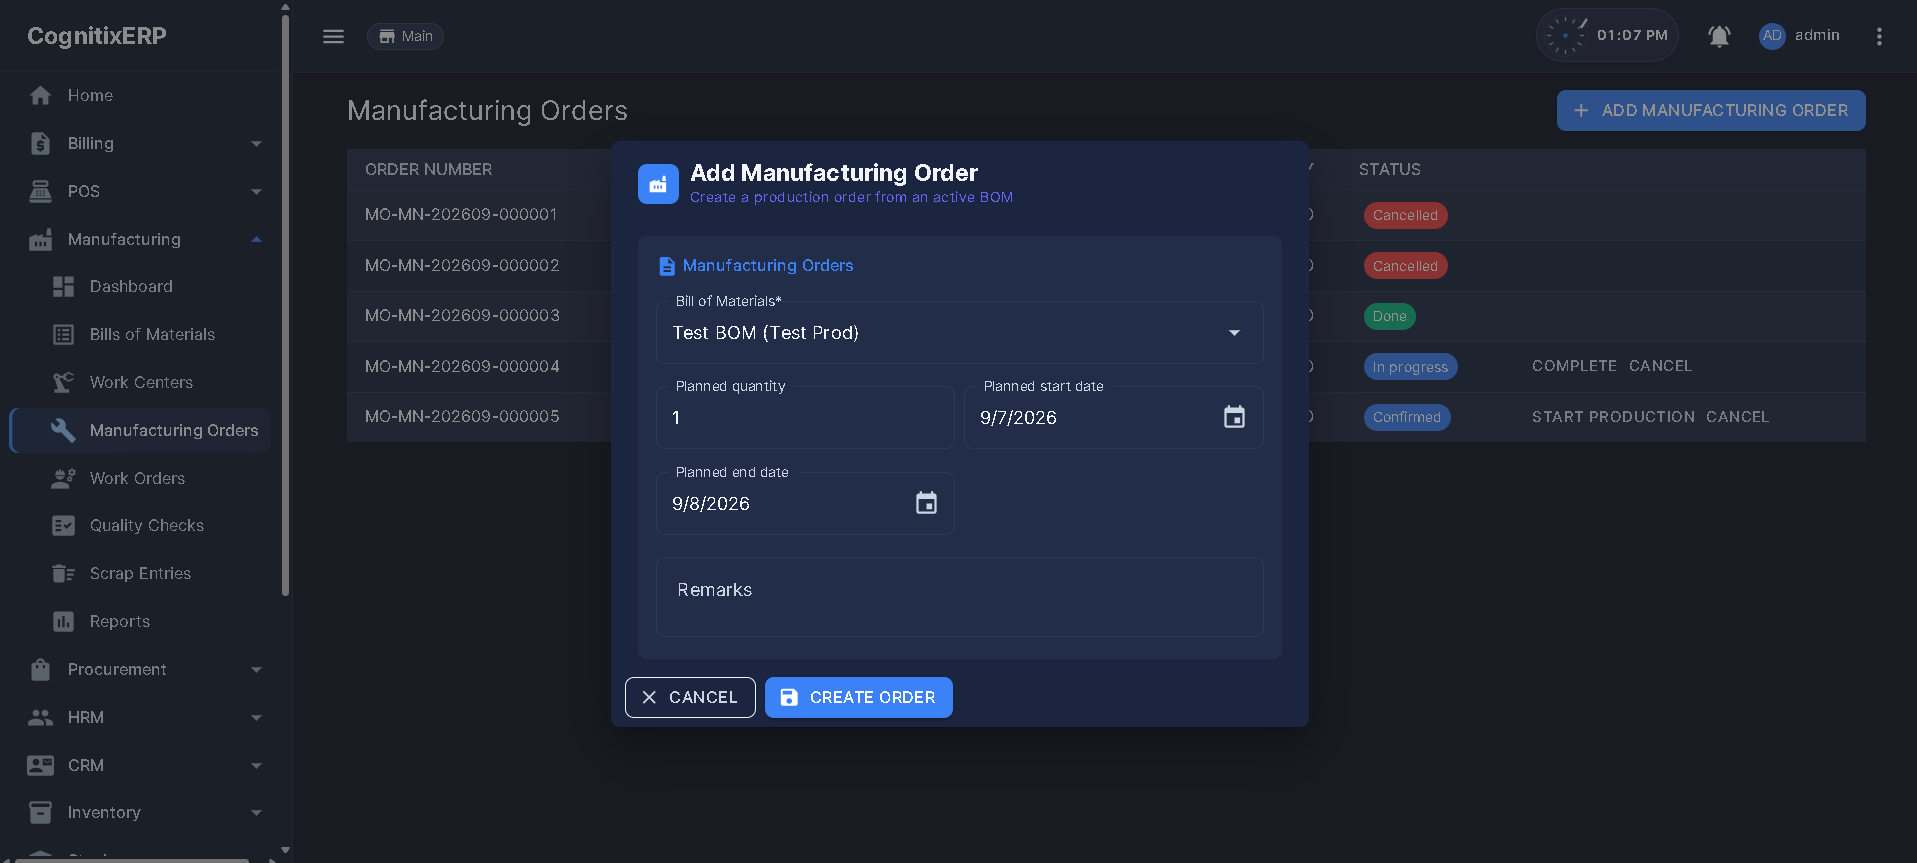
Task: Click the sidebar vertical scrollbar
Action: pos(285,305)
